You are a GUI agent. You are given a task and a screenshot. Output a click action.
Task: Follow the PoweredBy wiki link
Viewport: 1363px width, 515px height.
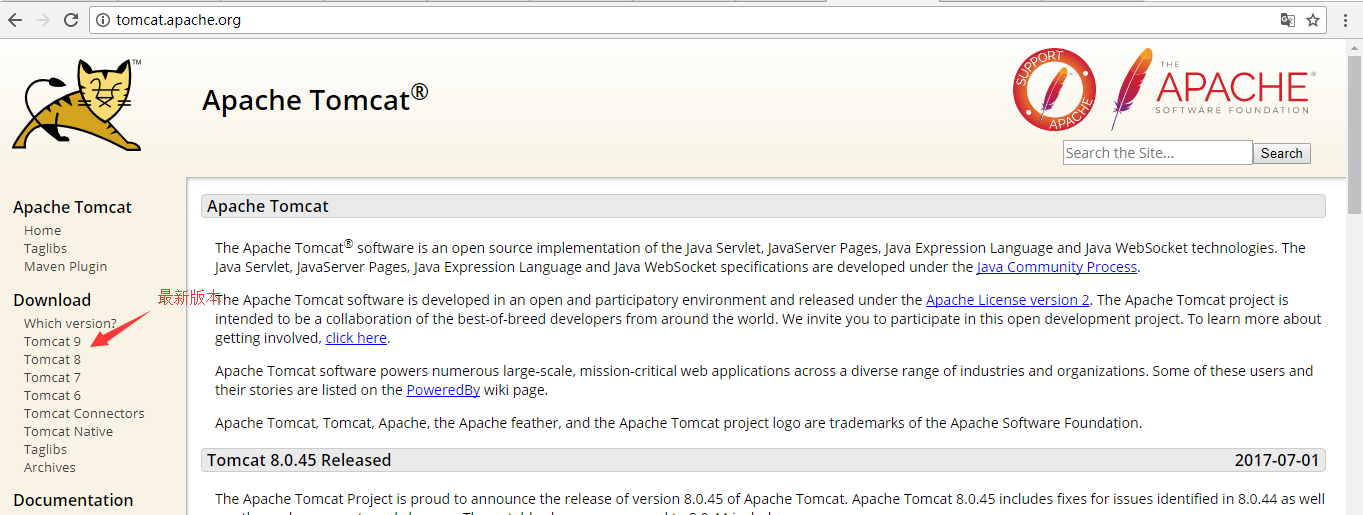443,390
